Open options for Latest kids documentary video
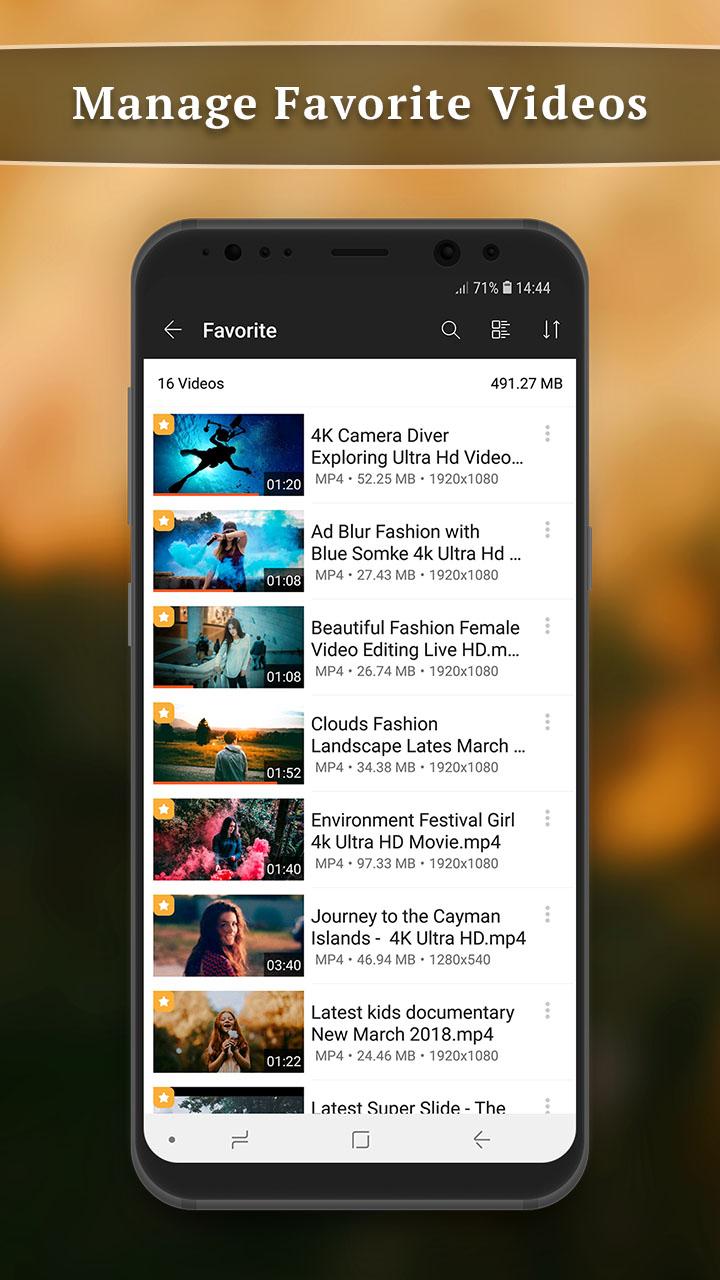Screen dimensions: 720x1280 tap(547, 1009)
